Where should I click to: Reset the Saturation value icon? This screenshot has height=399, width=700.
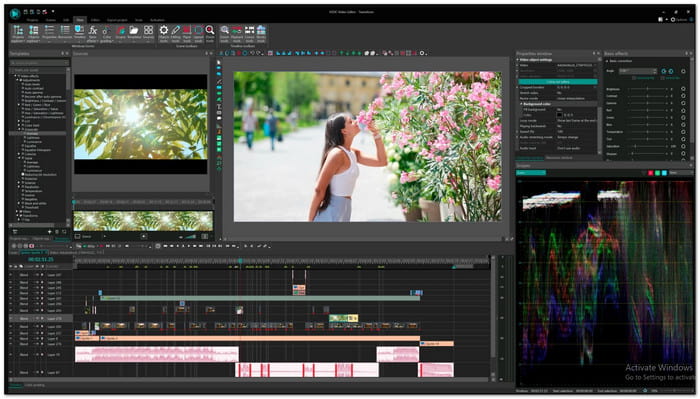[x=683, y=146]
